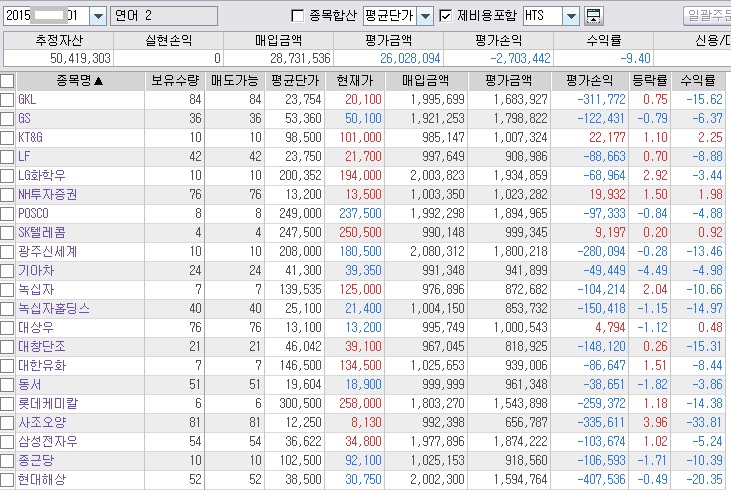Select the SK텔레콤 stock name
The width and height of the screenshot is (731, 495).
42,233
